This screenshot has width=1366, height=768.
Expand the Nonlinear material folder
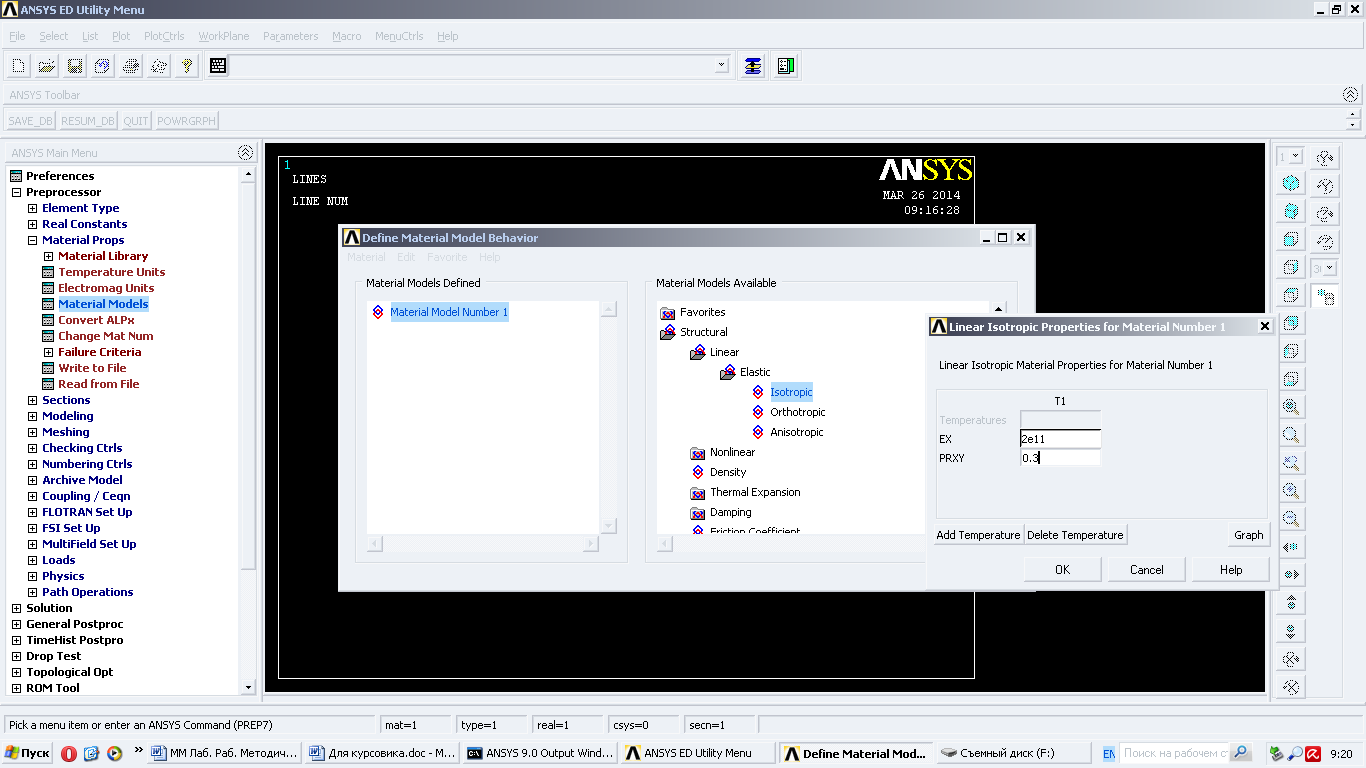[698, 452]
